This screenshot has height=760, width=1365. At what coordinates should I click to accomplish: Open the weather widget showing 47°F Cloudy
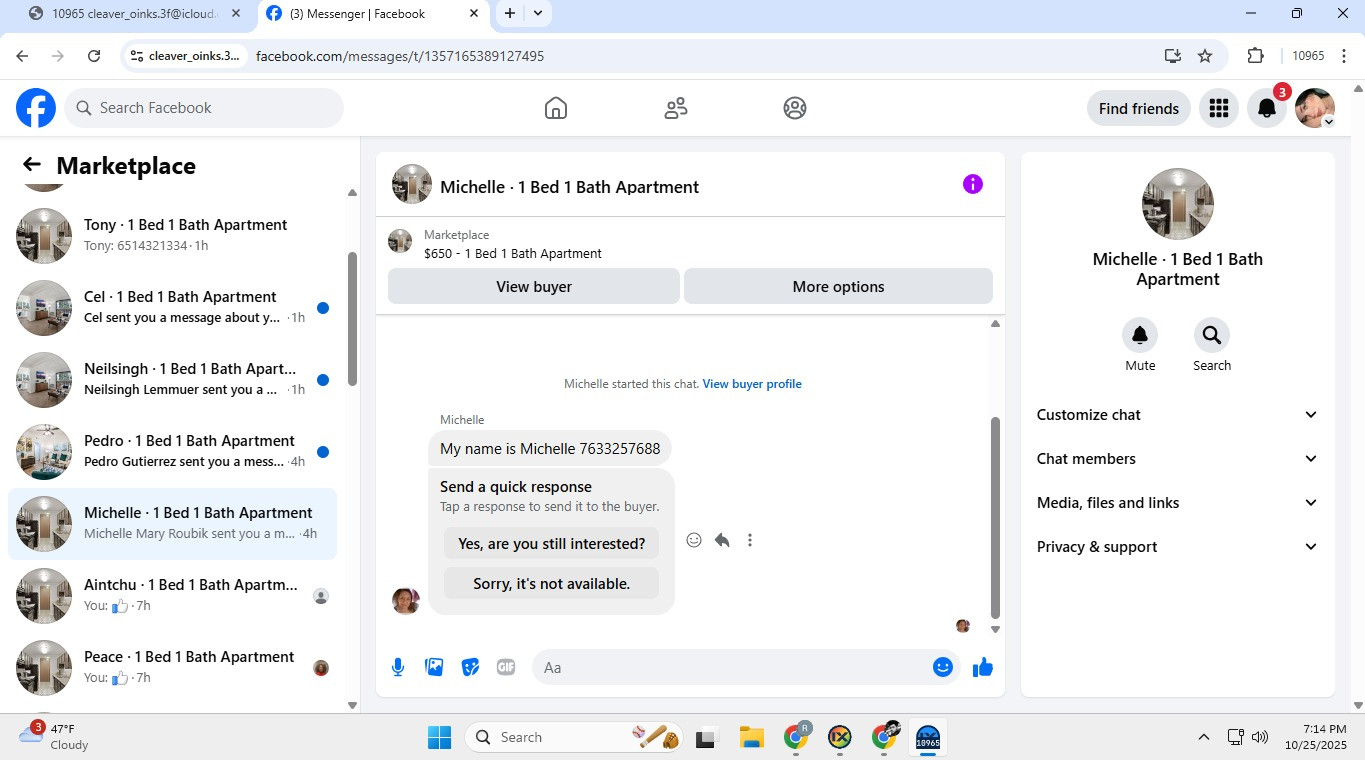[x=55, y=737]
